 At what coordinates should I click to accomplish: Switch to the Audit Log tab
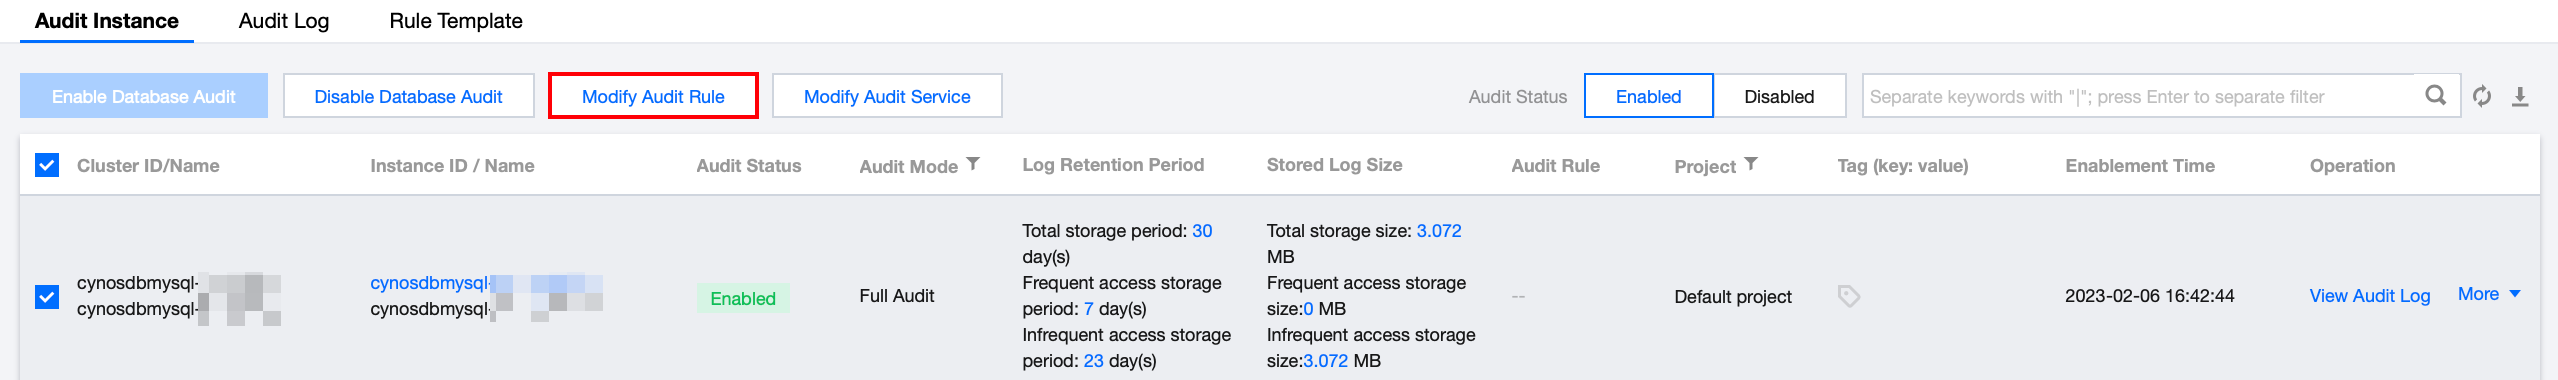(284, 21)
